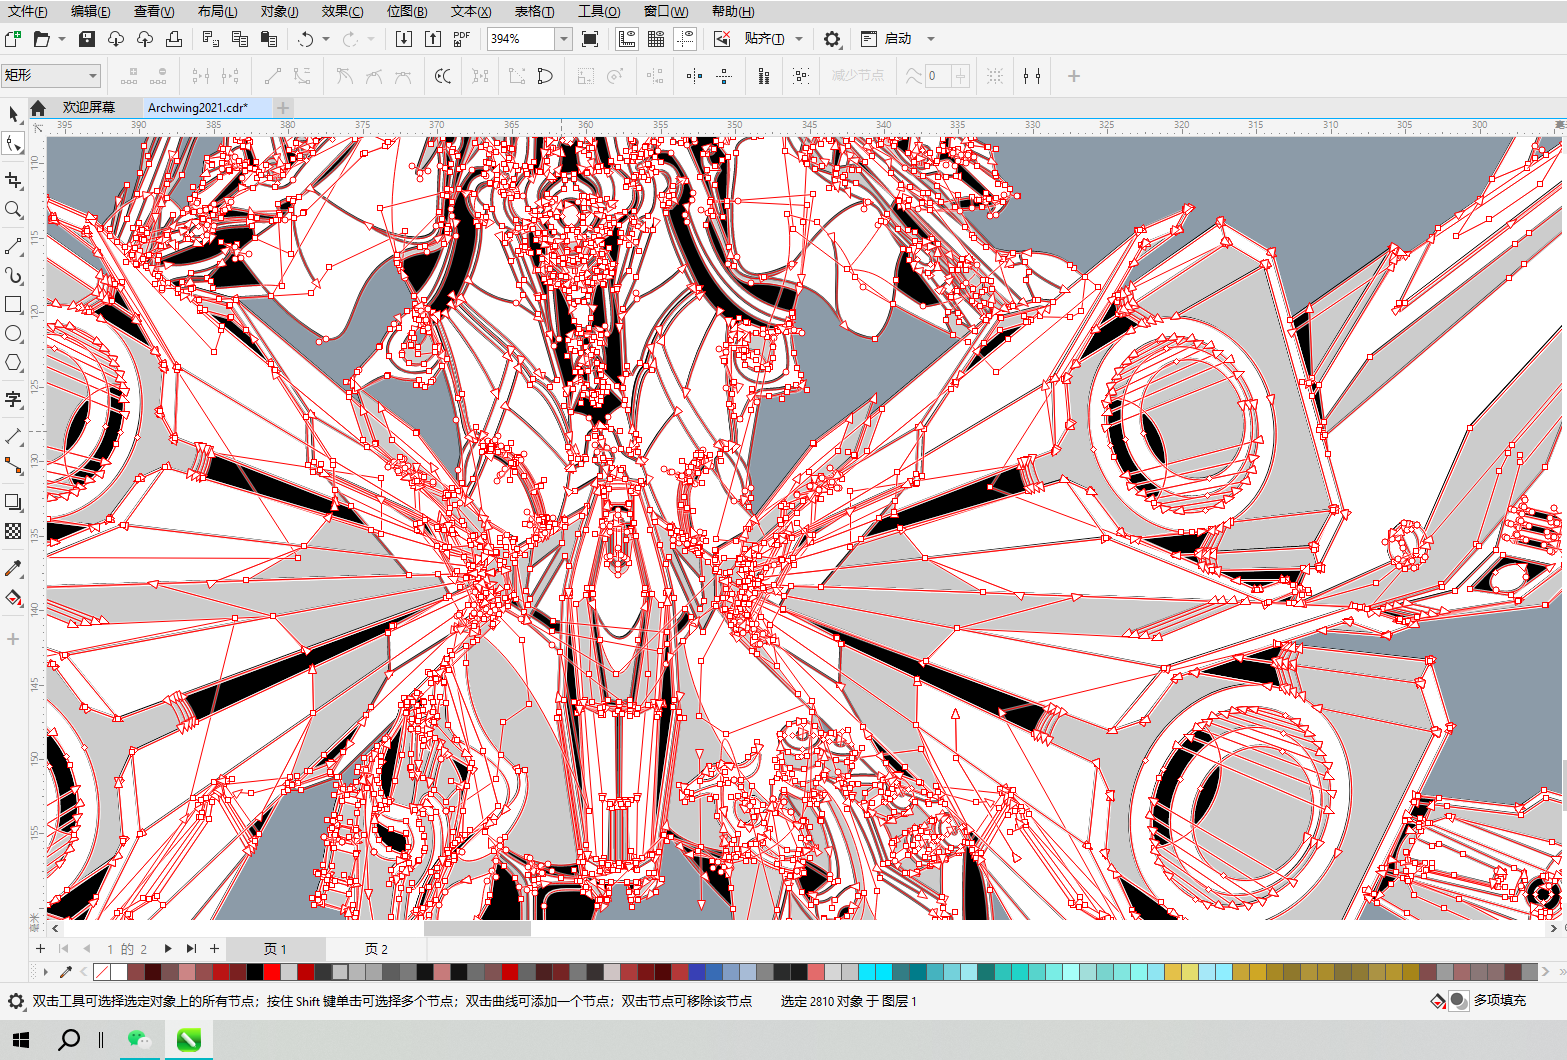Pick the Polygon tool
Screen dimensions: 1567x1060
pyautogui.click(x=13, y=362)
